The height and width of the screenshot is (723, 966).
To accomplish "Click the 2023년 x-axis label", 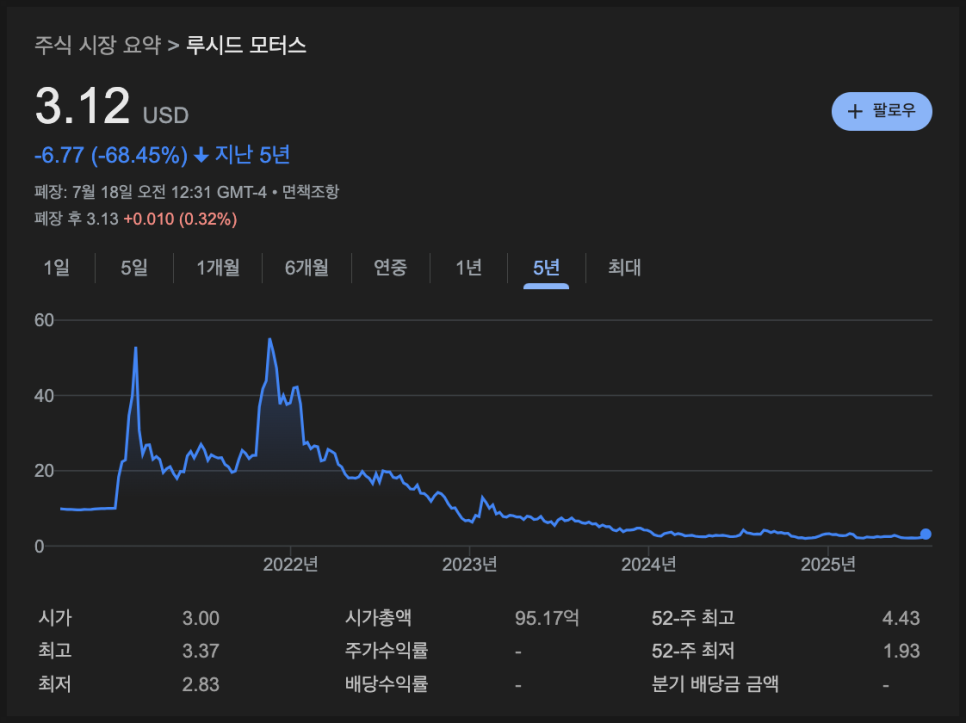I will click(469, 564).
